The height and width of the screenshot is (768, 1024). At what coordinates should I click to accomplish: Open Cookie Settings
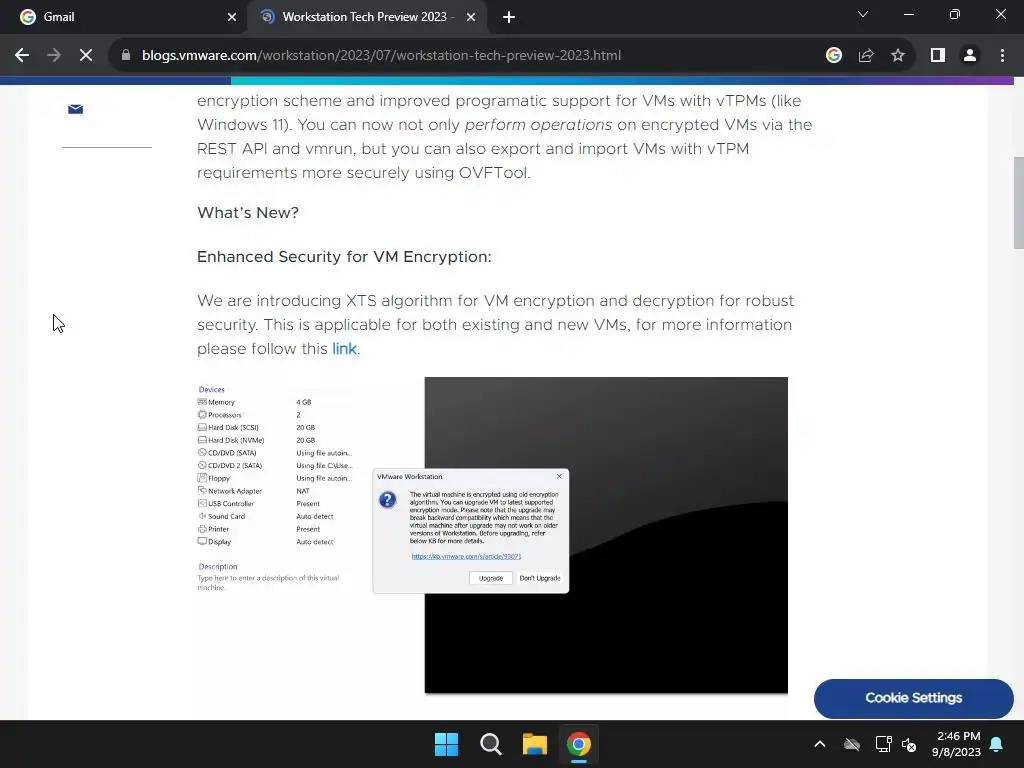[x=914, y=698]
